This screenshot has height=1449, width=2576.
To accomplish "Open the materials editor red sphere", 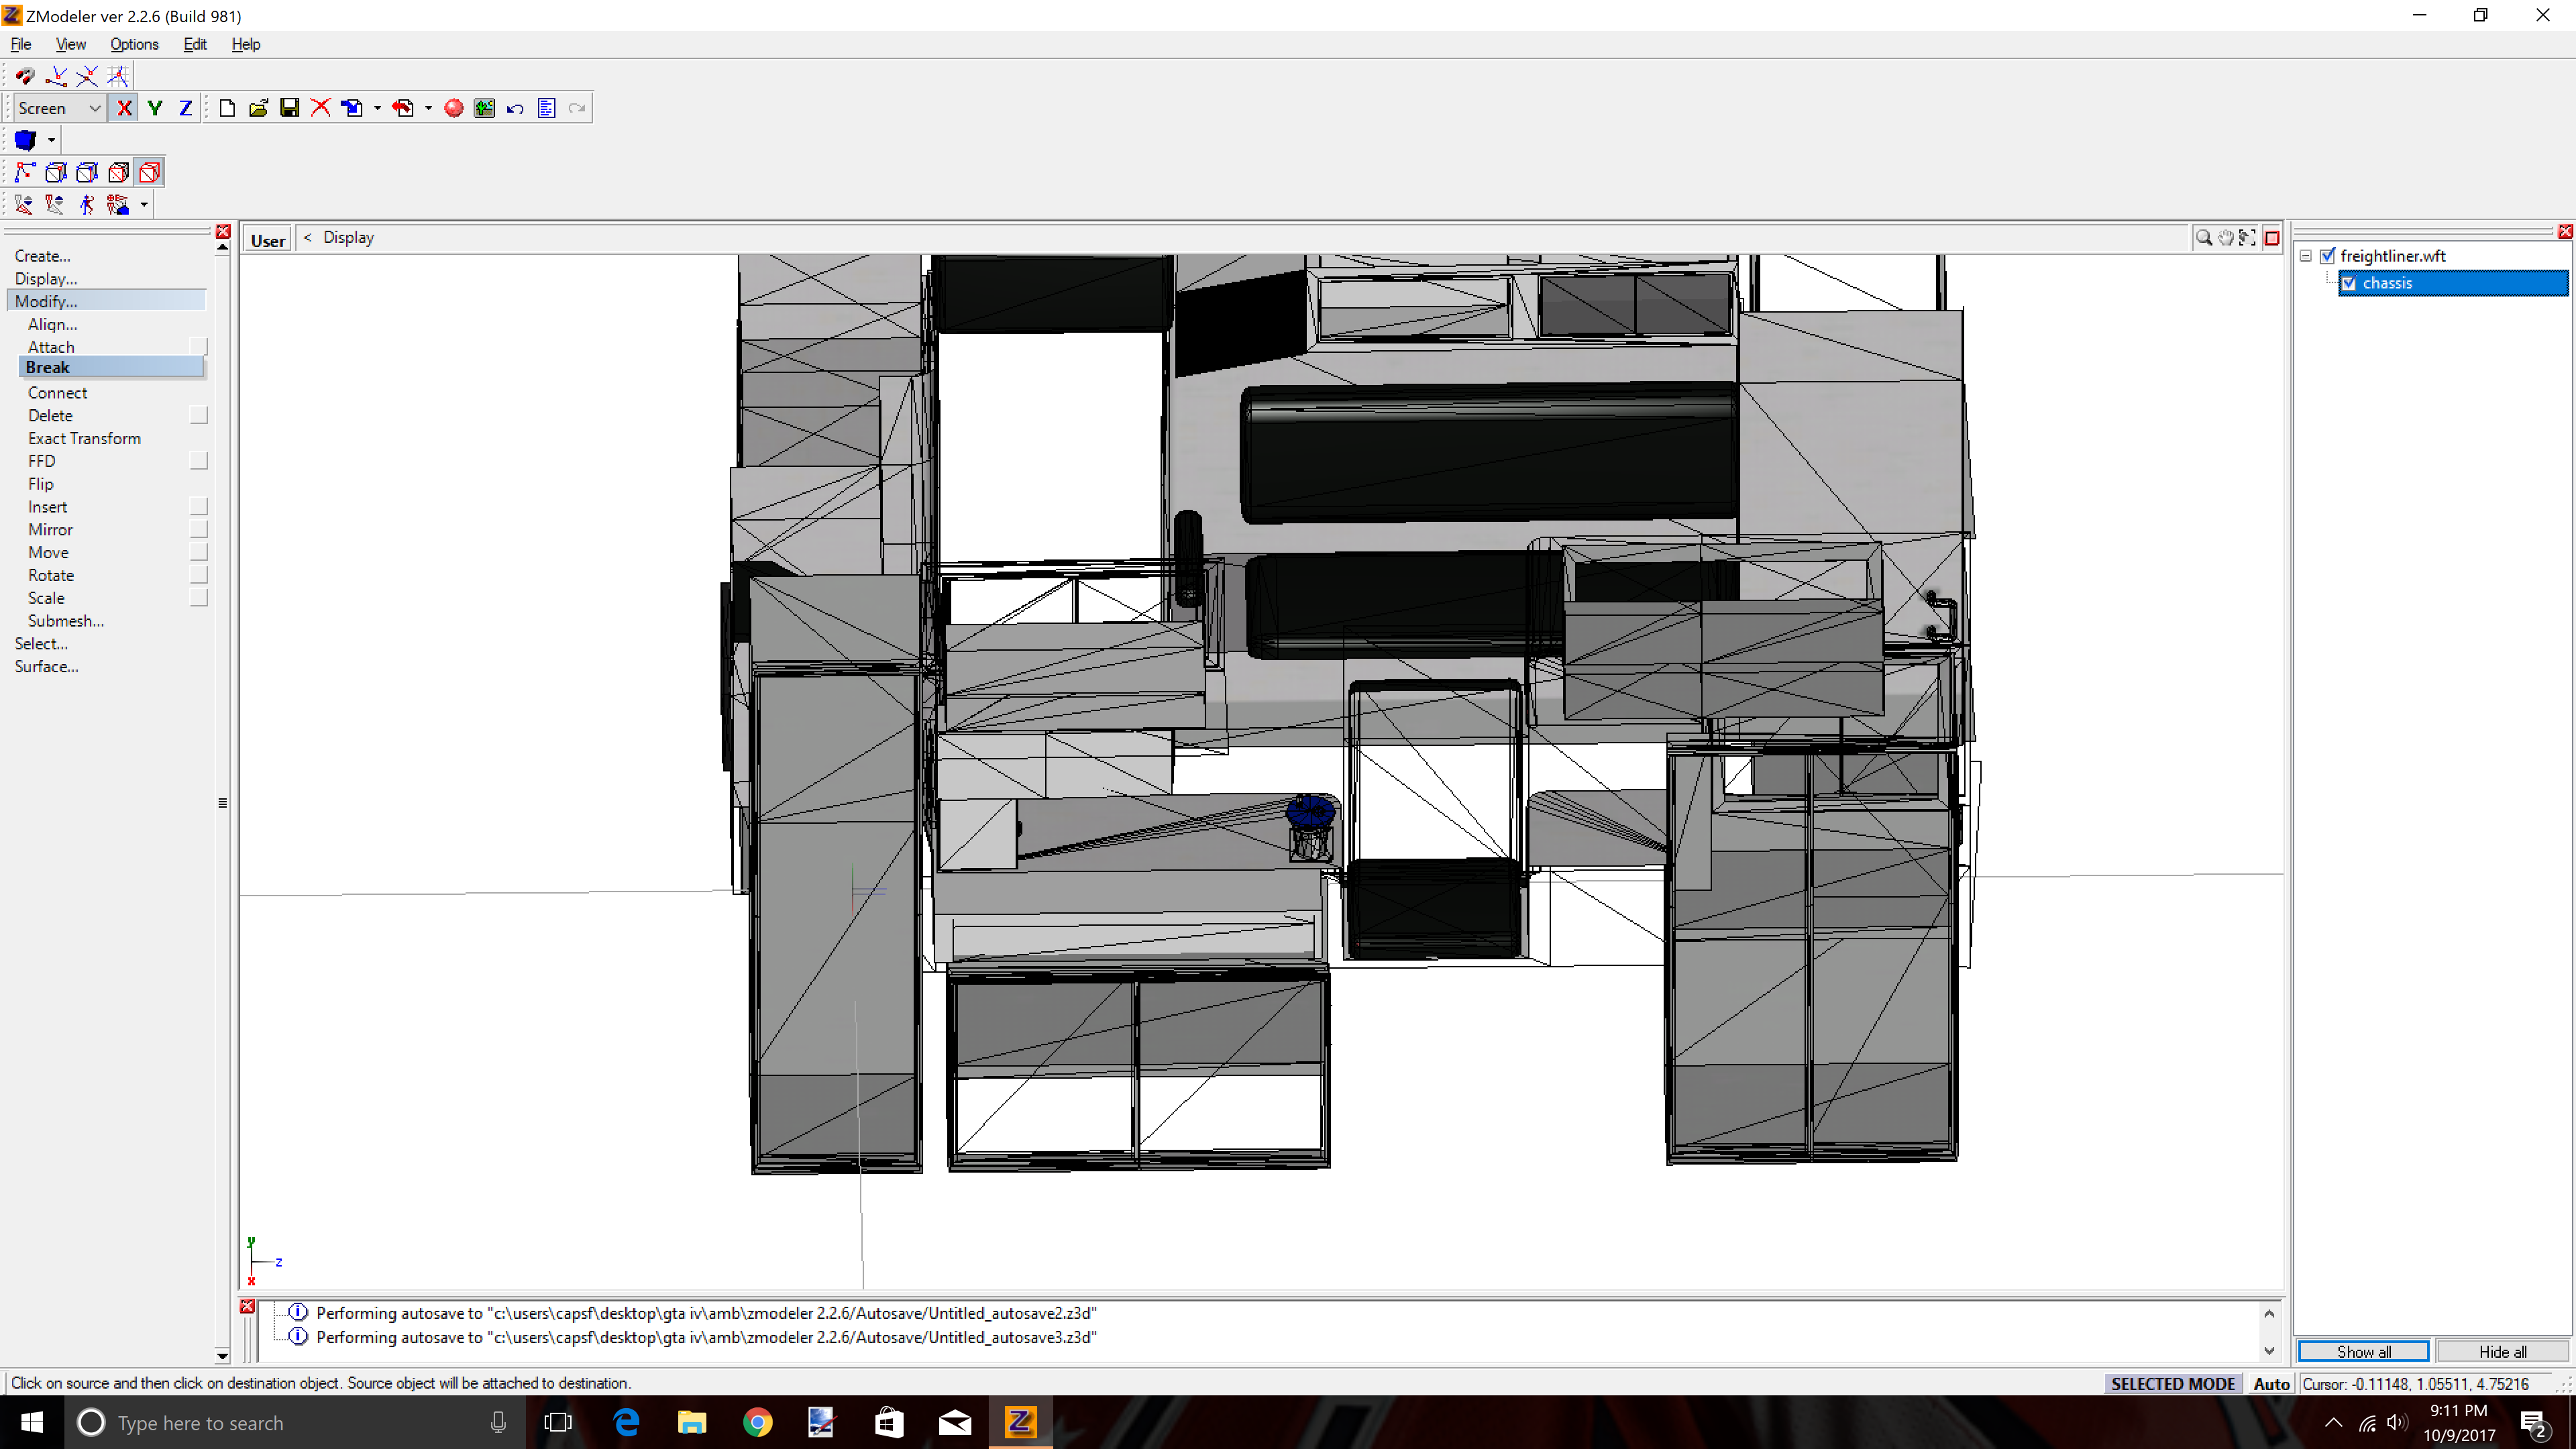I will 453,108.
